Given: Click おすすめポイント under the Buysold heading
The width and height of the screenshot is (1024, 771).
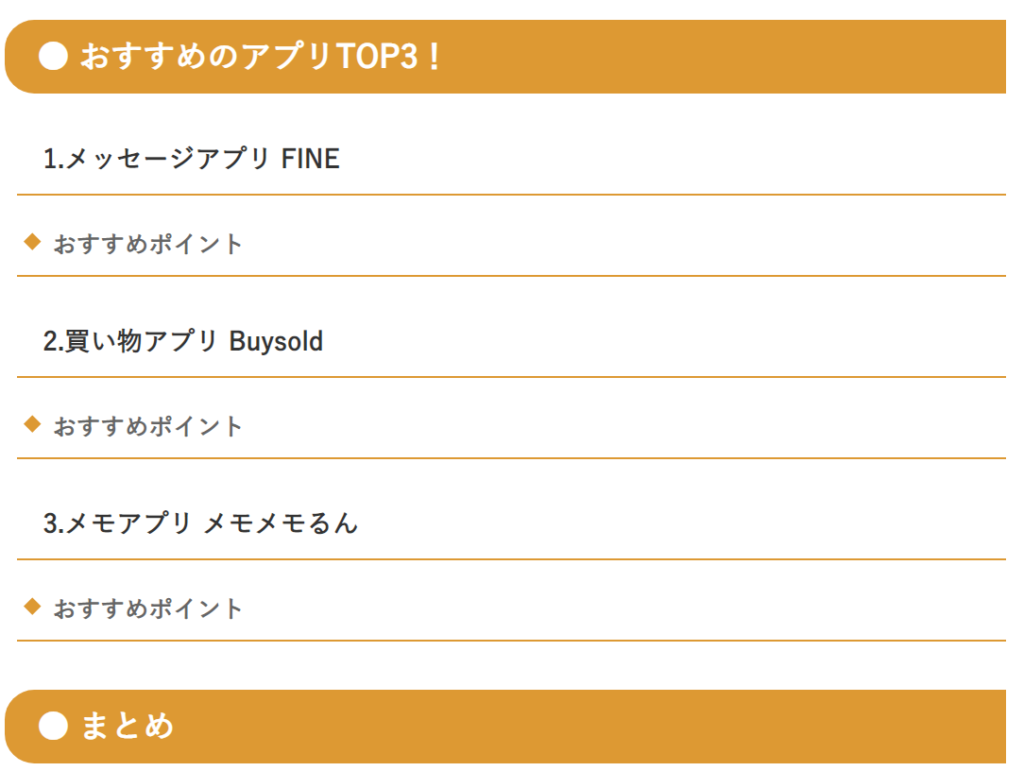Looking at the screenshot, I should click(148, 427).
